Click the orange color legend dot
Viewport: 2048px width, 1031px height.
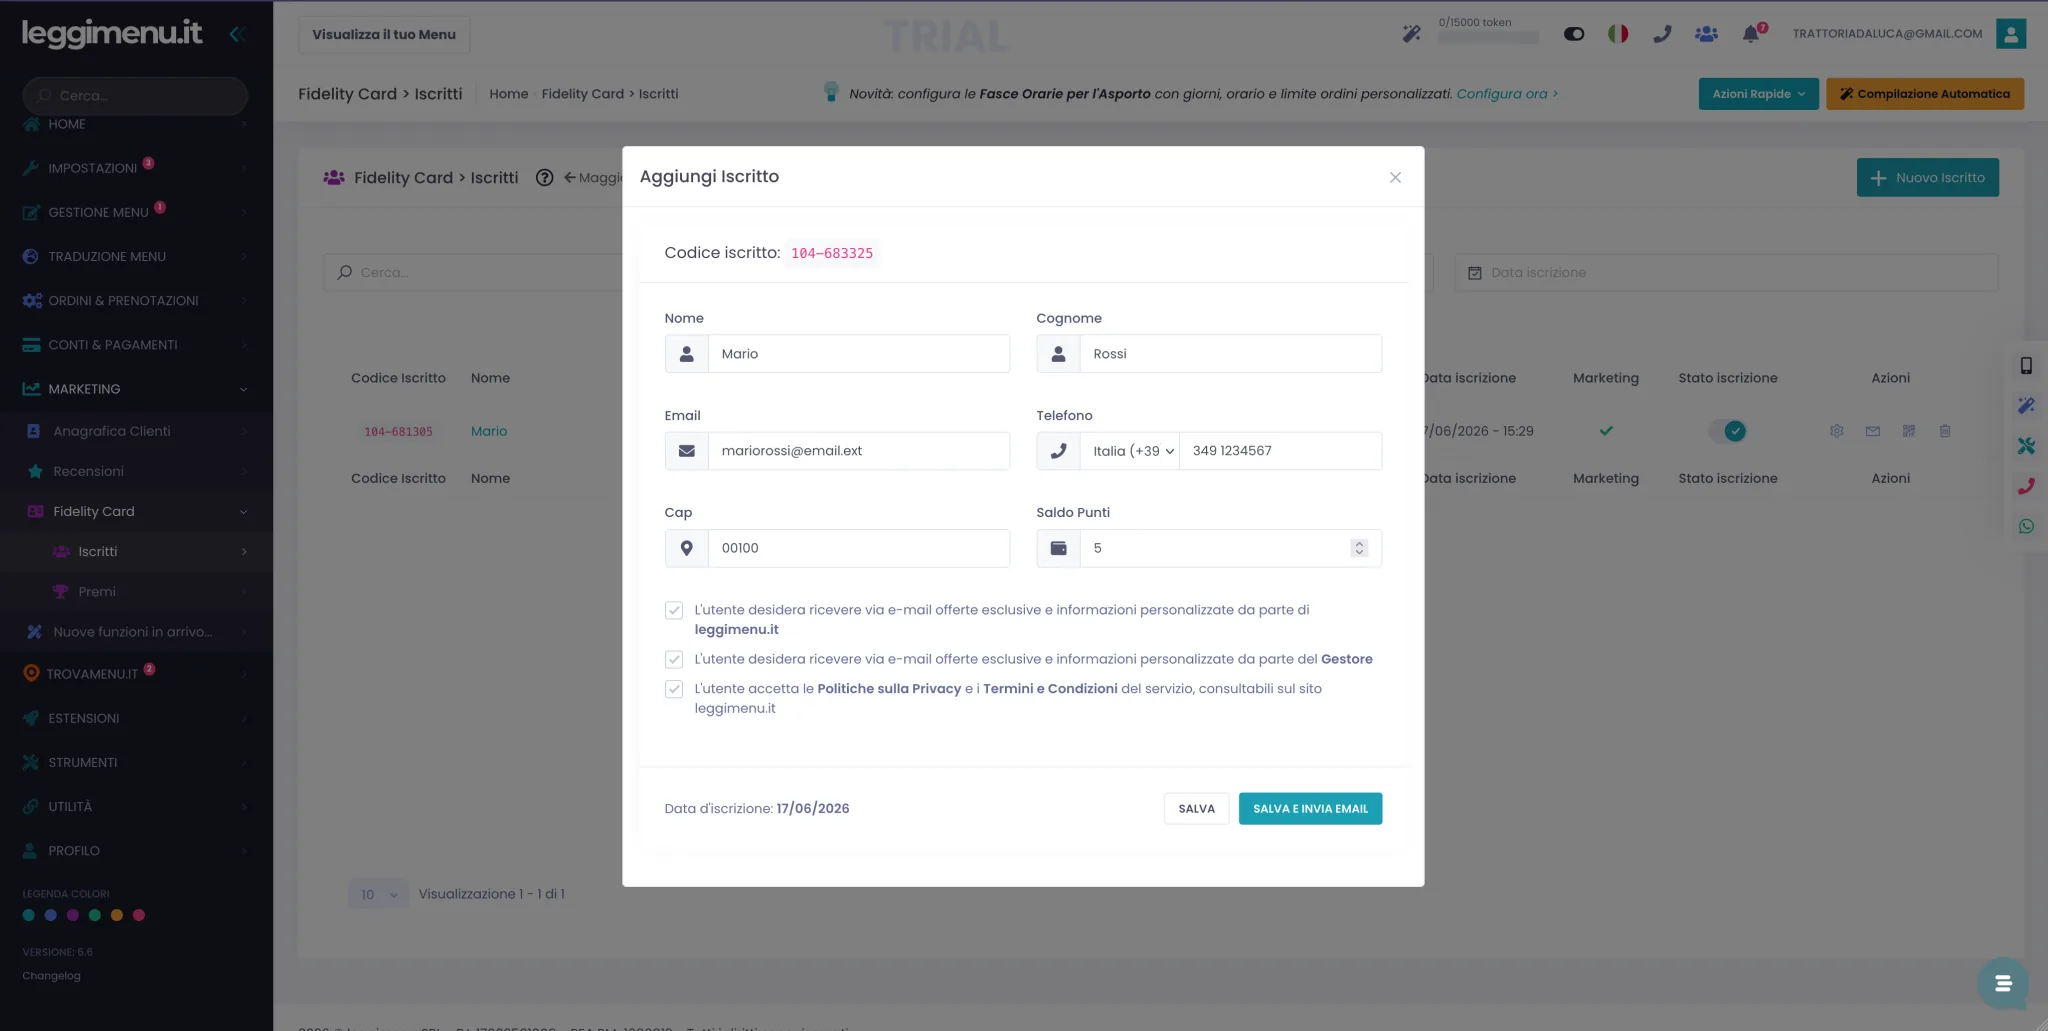(x=117, y=915)
